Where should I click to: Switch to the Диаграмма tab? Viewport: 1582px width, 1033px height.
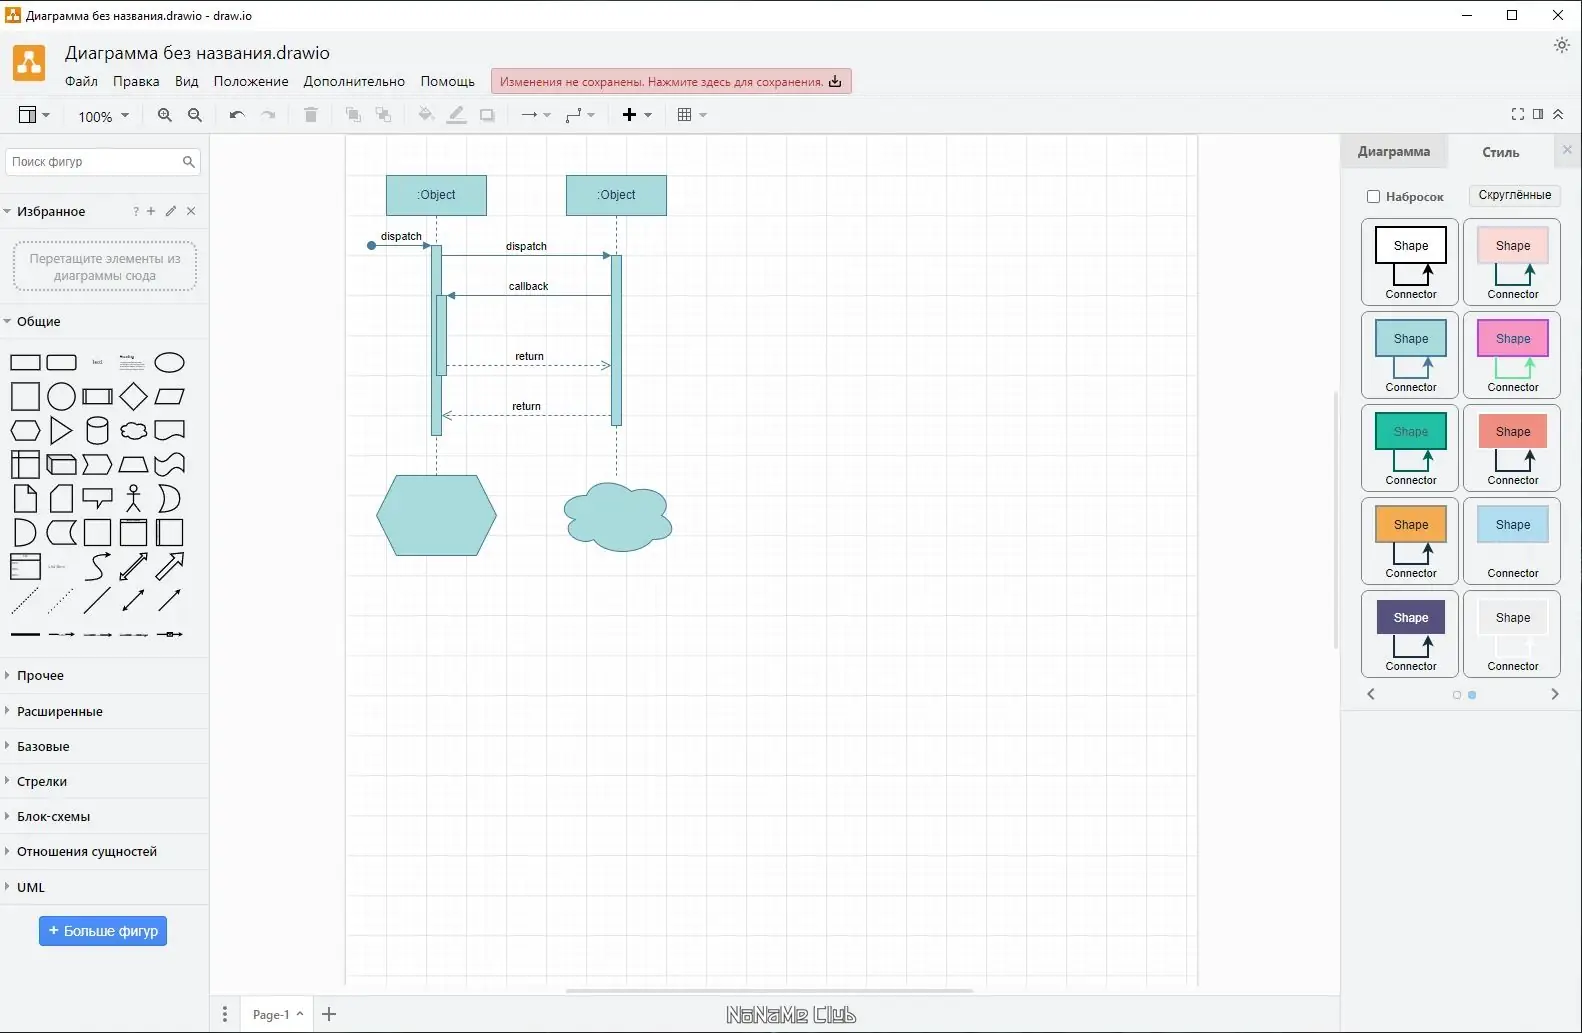pyautogui.click(x=1394, y=152)
